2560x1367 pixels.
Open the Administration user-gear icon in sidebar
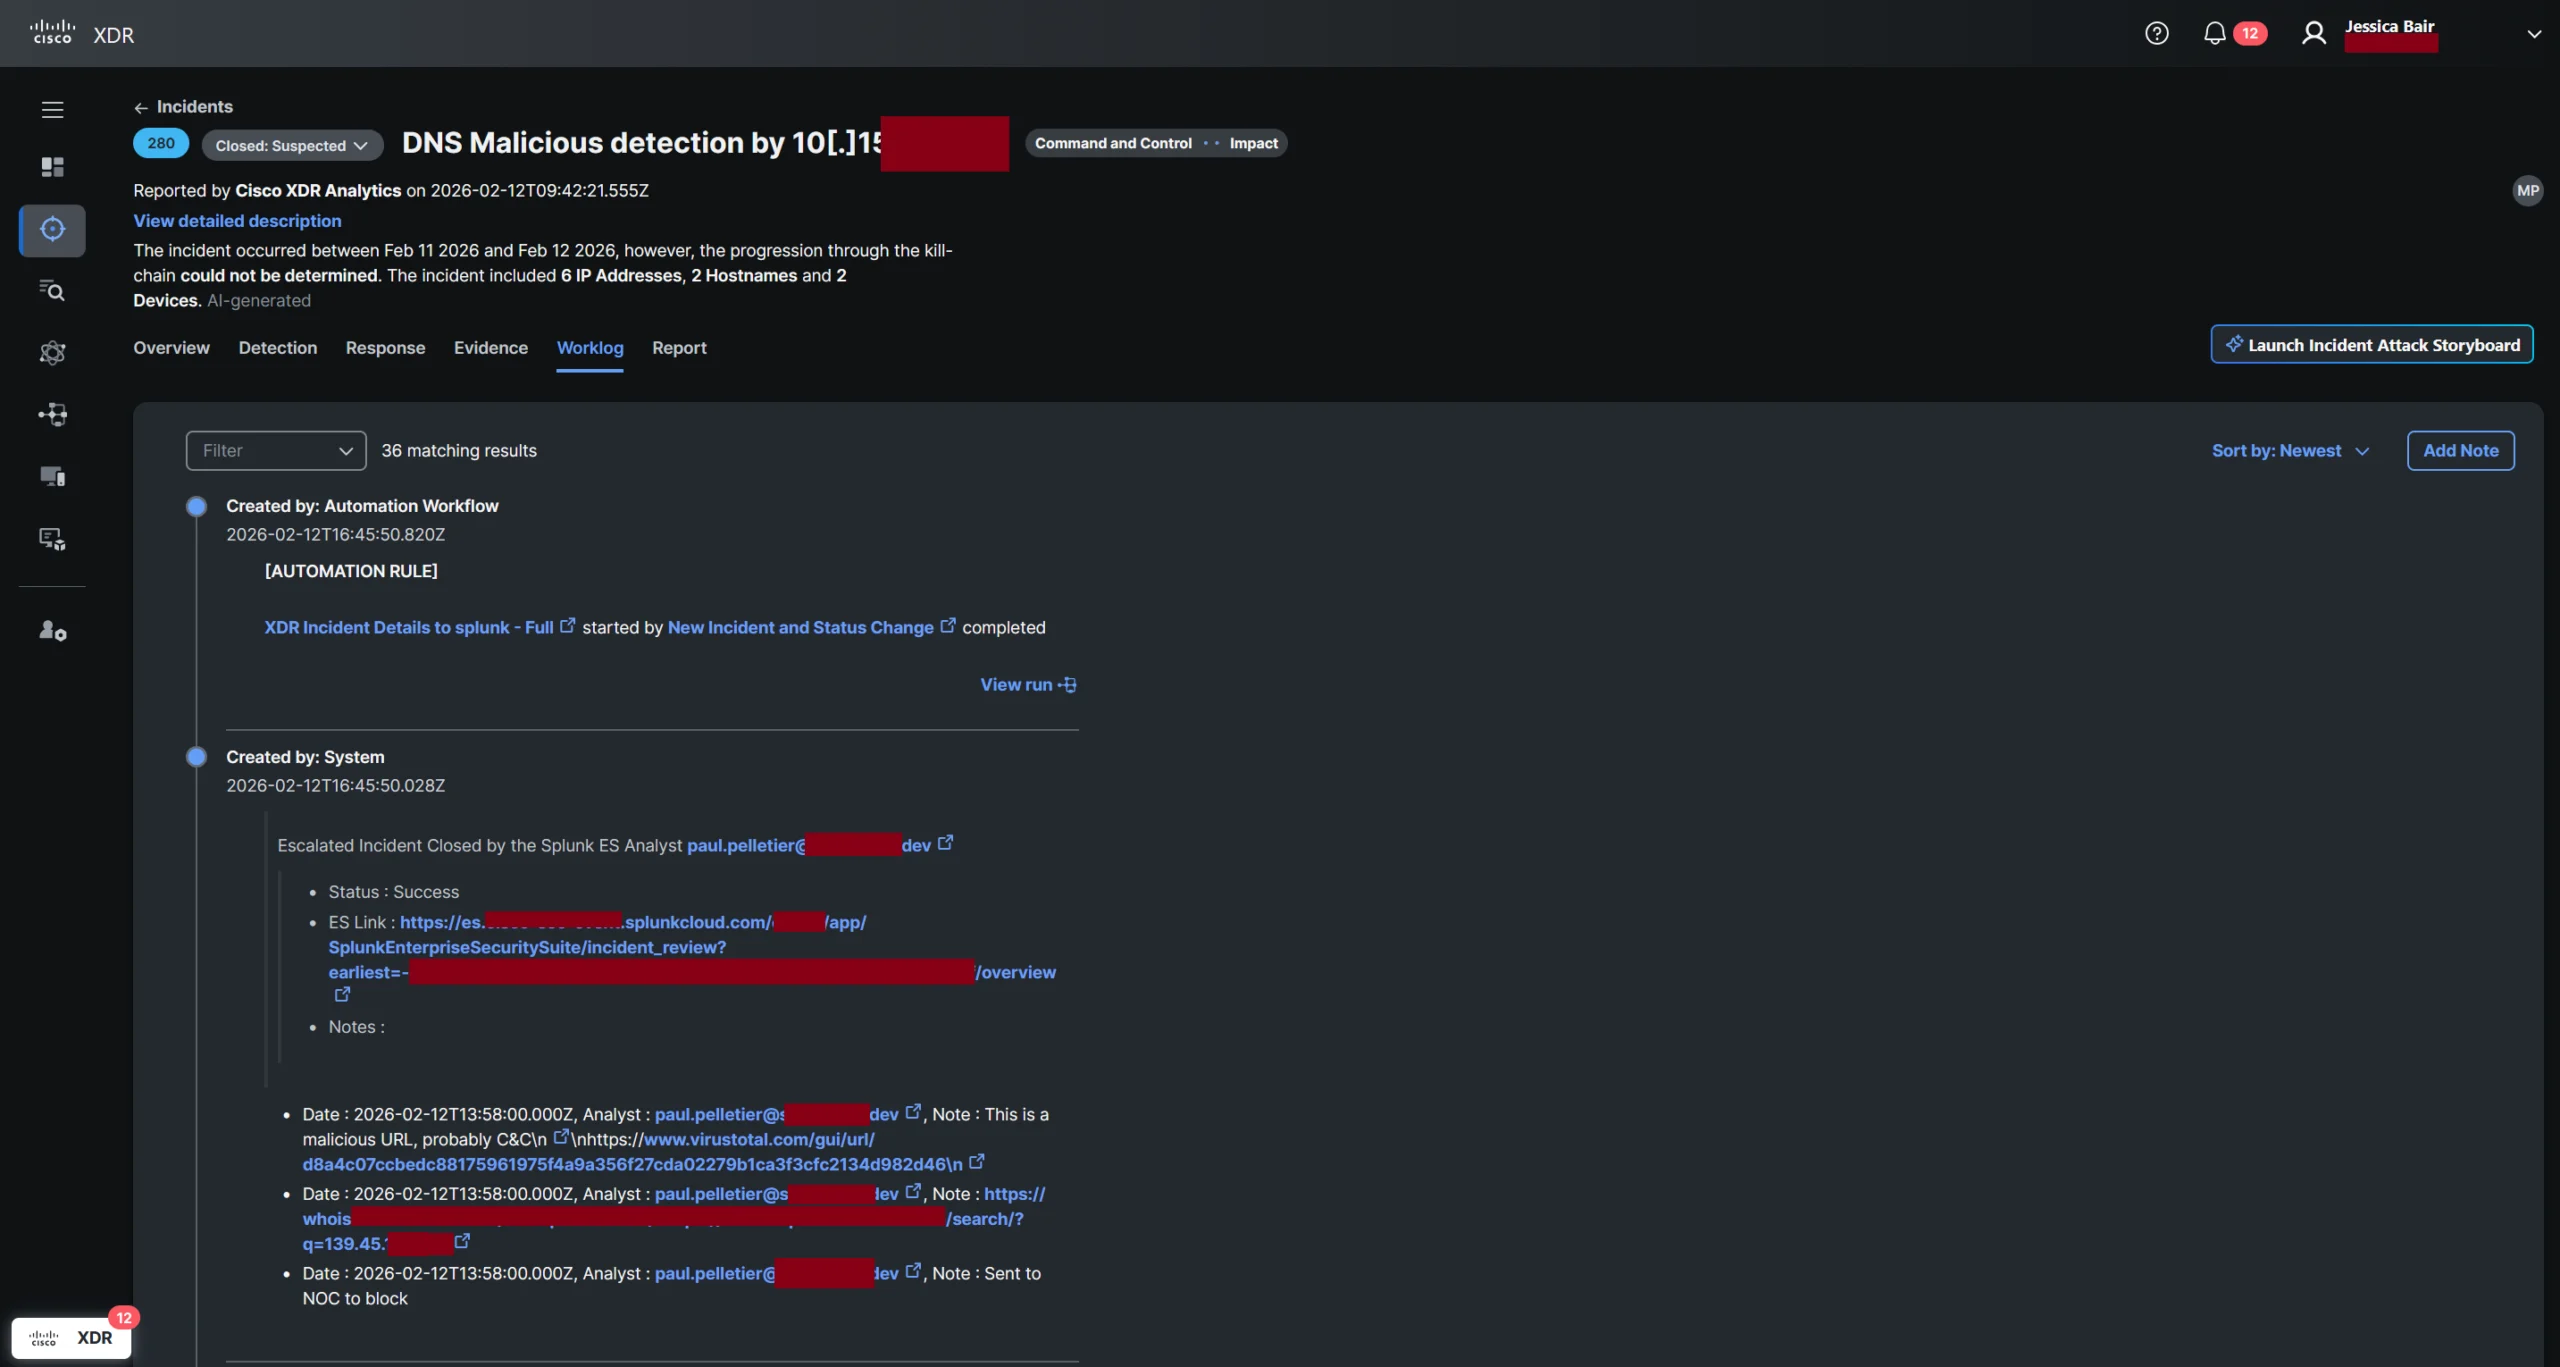coord(52,631)
